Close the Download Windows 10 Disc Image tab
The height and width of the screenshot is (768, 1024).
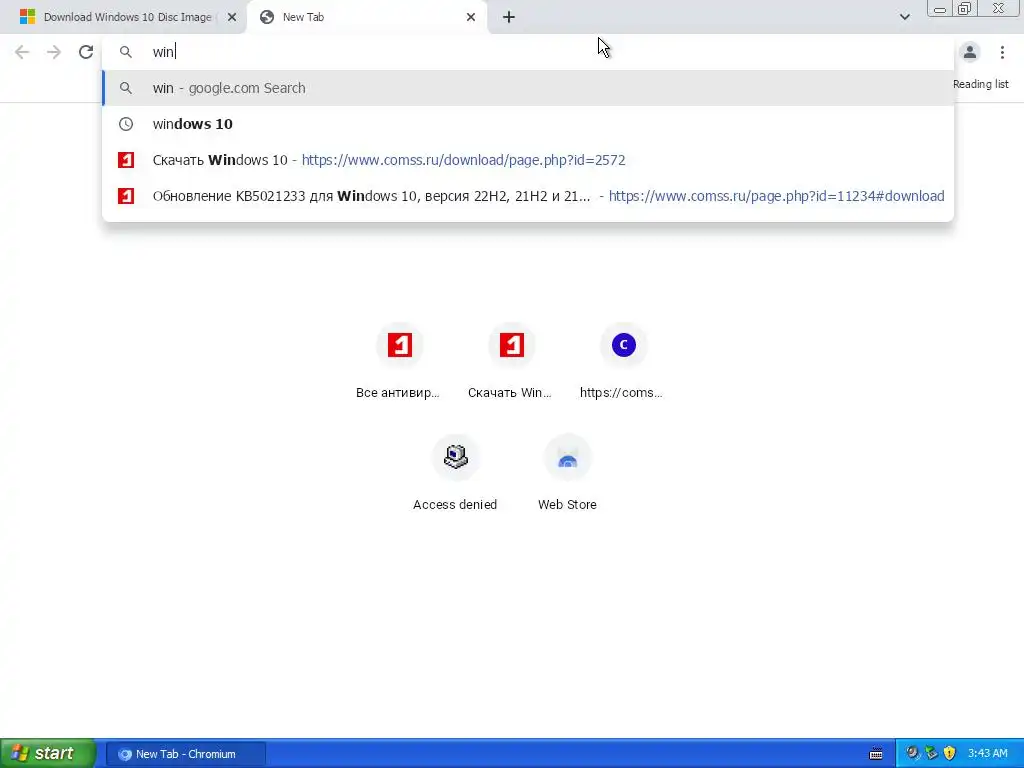coord(232,17)
